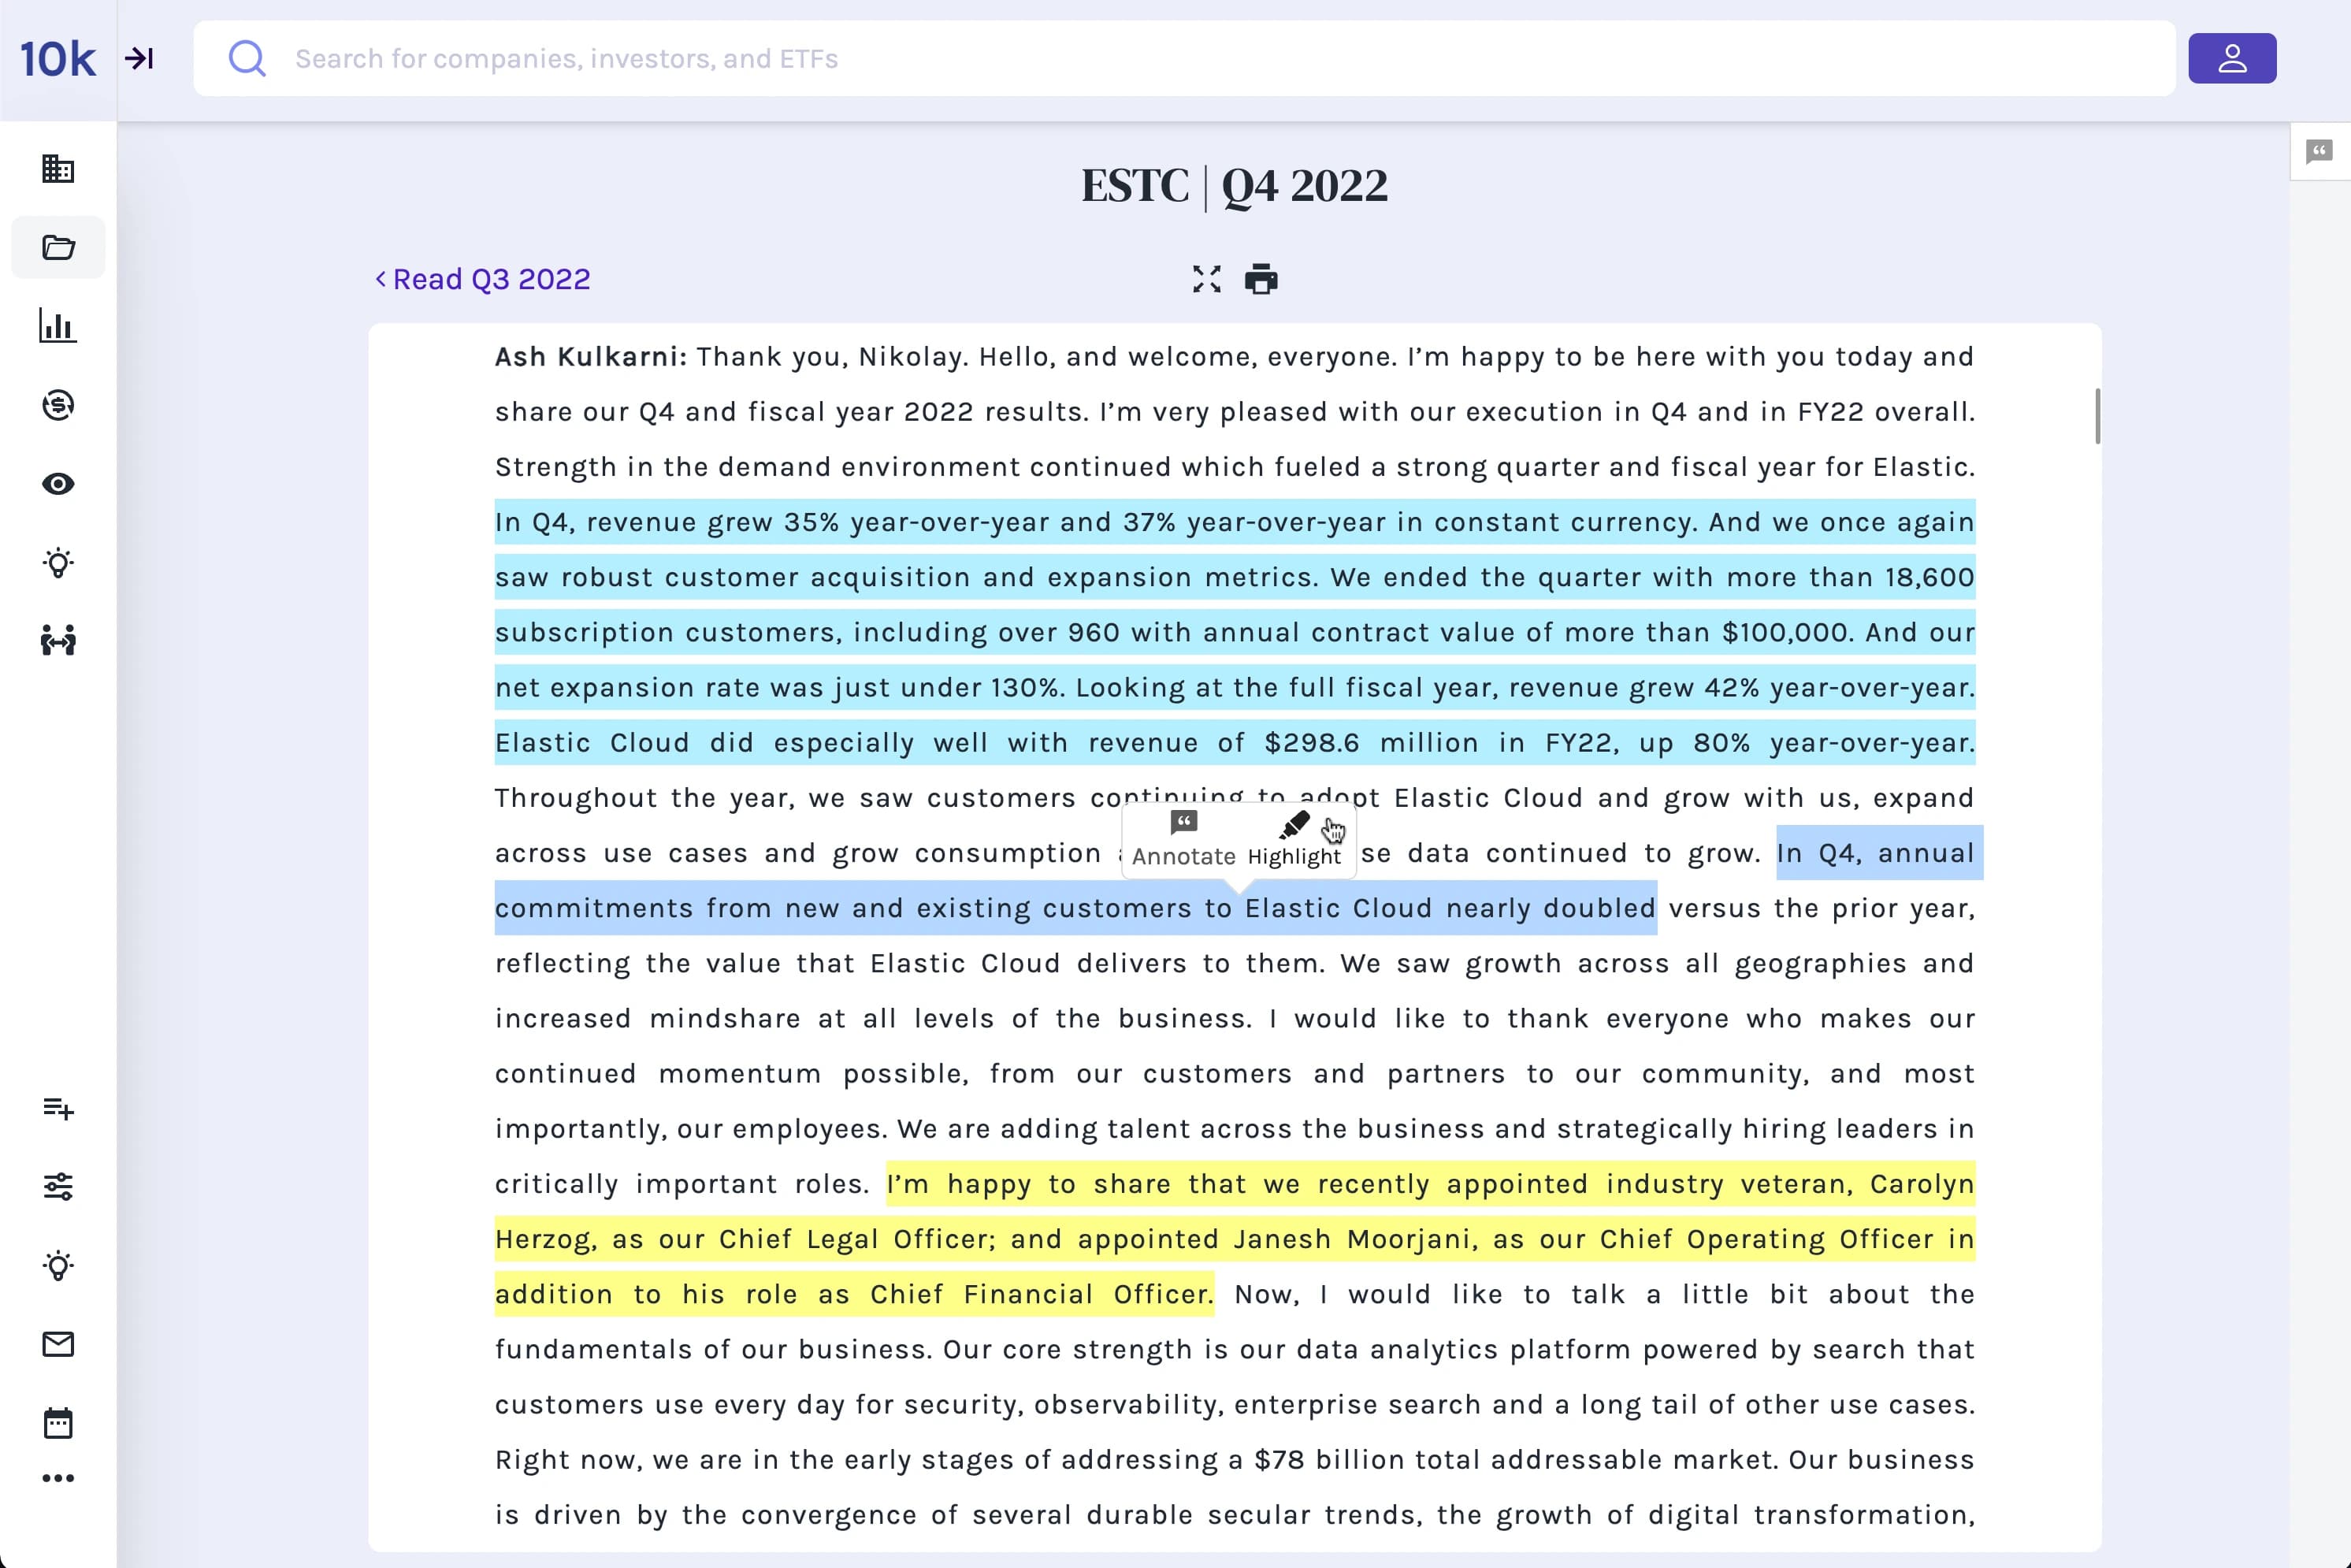The width and height of the screenshot is (2351, 1568).
Task: Click the yellow highlighted Carolyn Herzog passage
Action: pyautogui.click(x=1235, y=1239)
